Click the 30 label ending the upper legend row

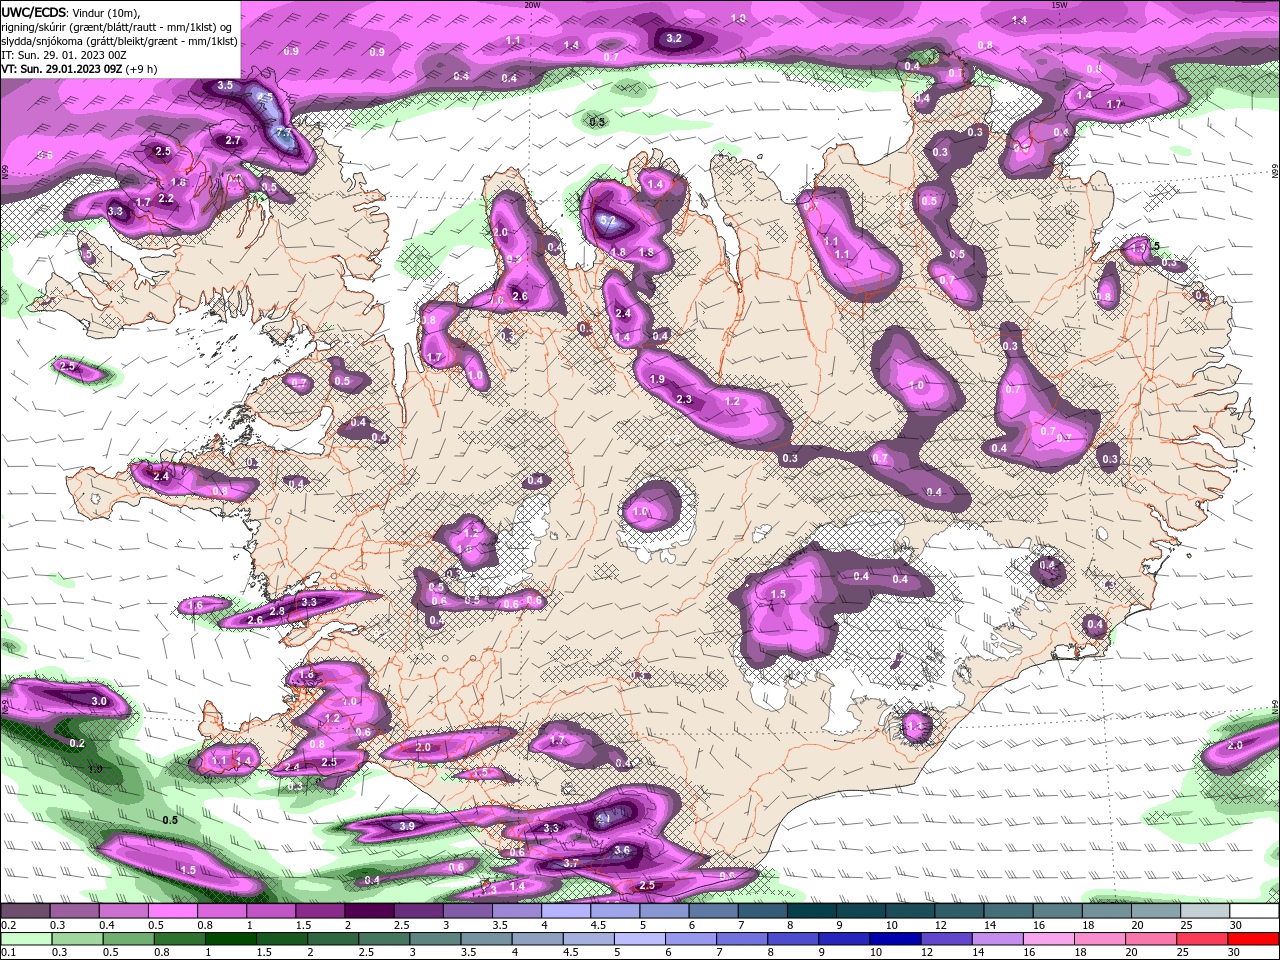1236,925
